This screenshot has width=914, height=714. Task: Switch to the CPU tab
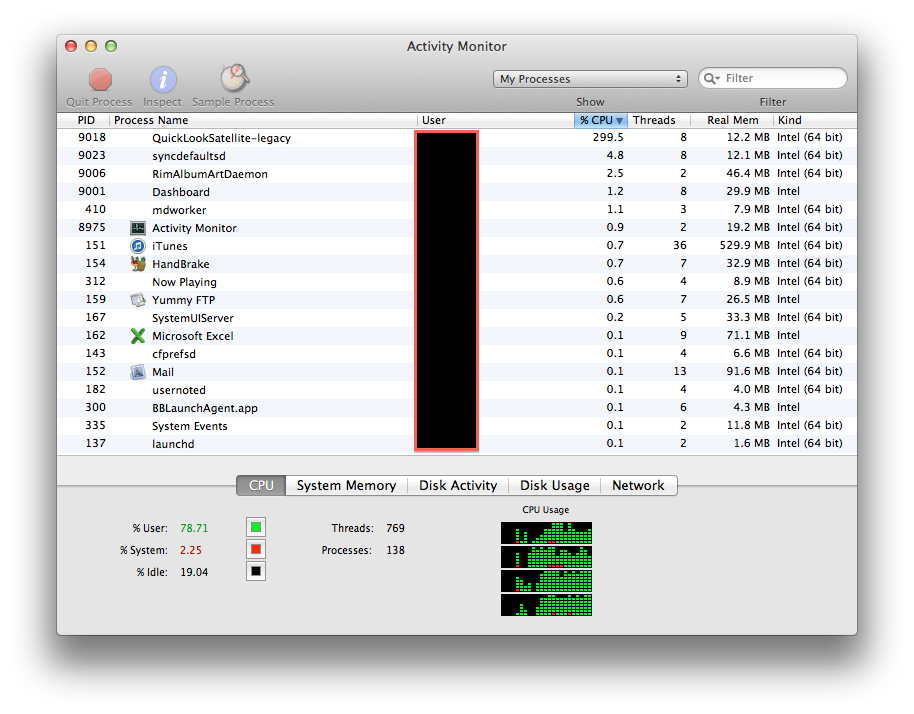point(261,486)
